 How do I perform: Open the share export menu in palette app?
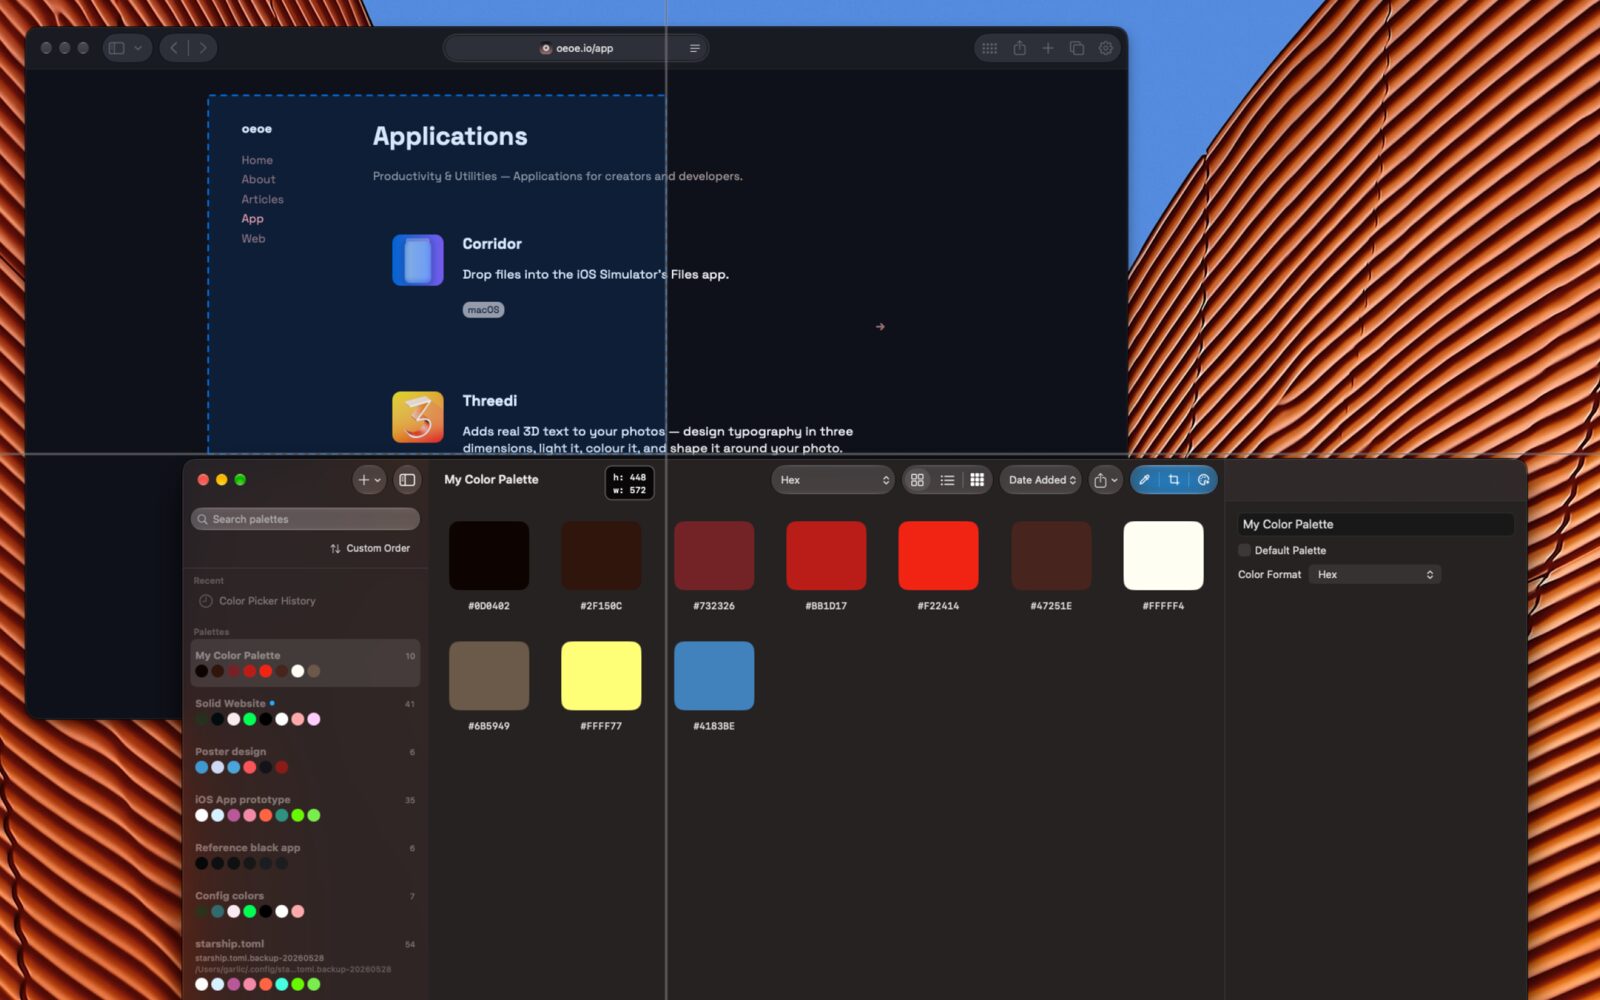(x=1105, y=480)
